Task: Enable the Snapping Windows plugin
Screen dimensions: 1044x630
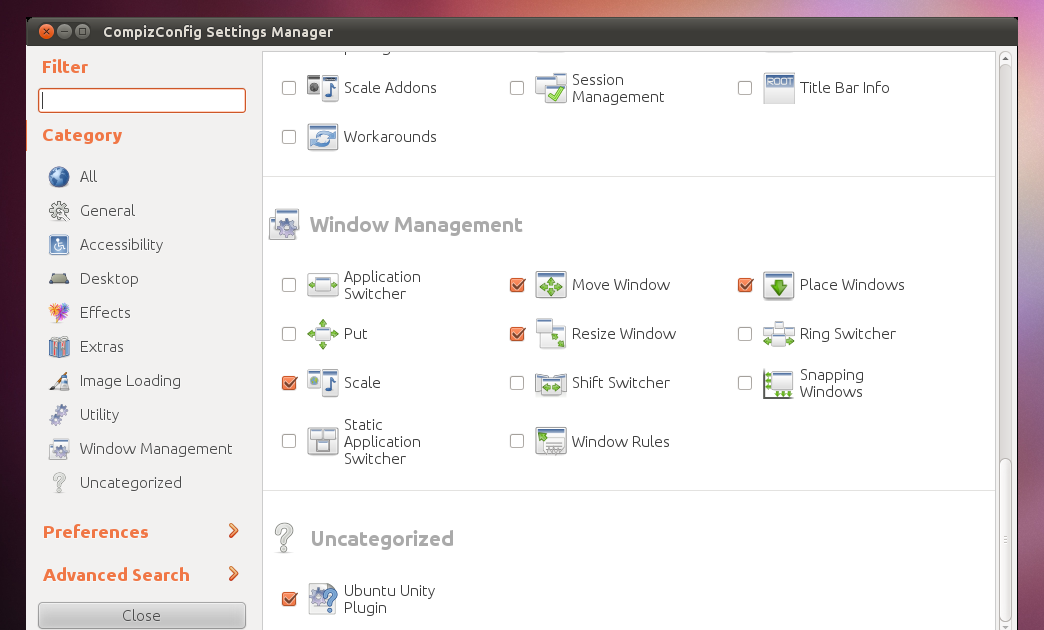Action: pyautogui.click(x=744, y=383)
